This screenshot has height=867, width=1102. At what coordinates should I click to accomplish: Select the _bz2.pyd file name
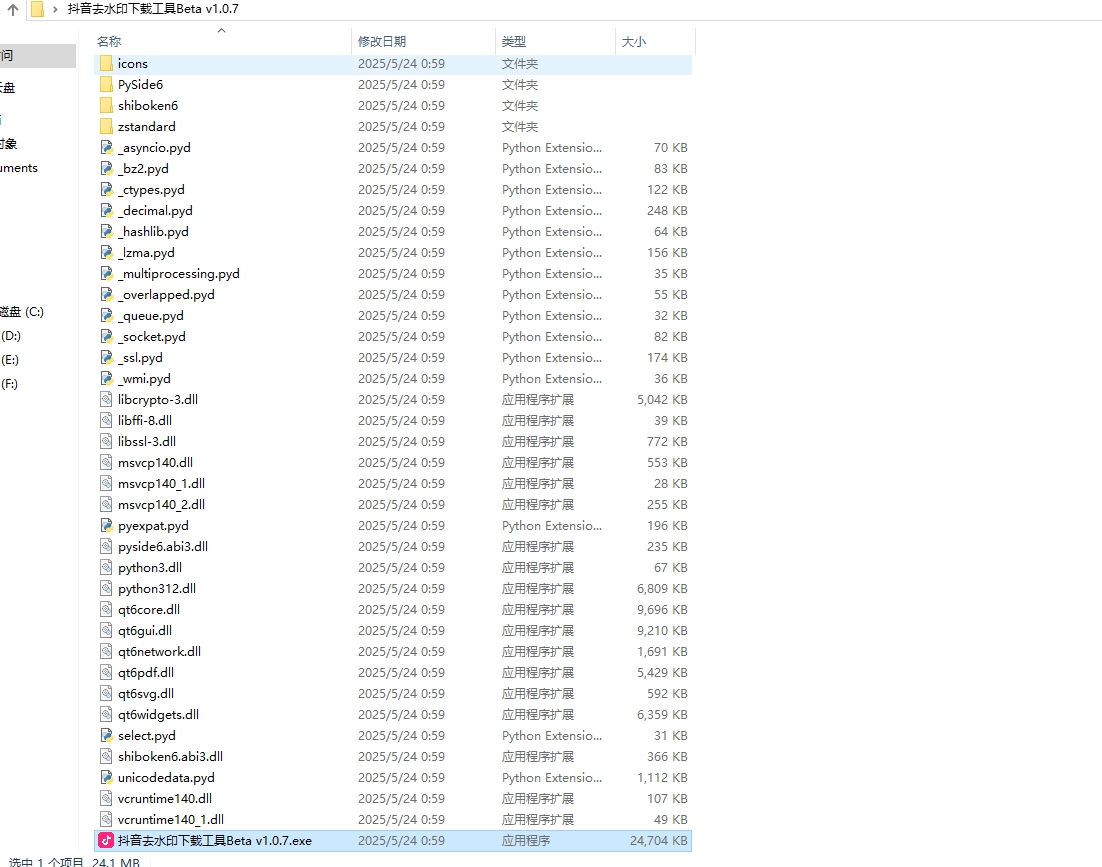(143, 169)
